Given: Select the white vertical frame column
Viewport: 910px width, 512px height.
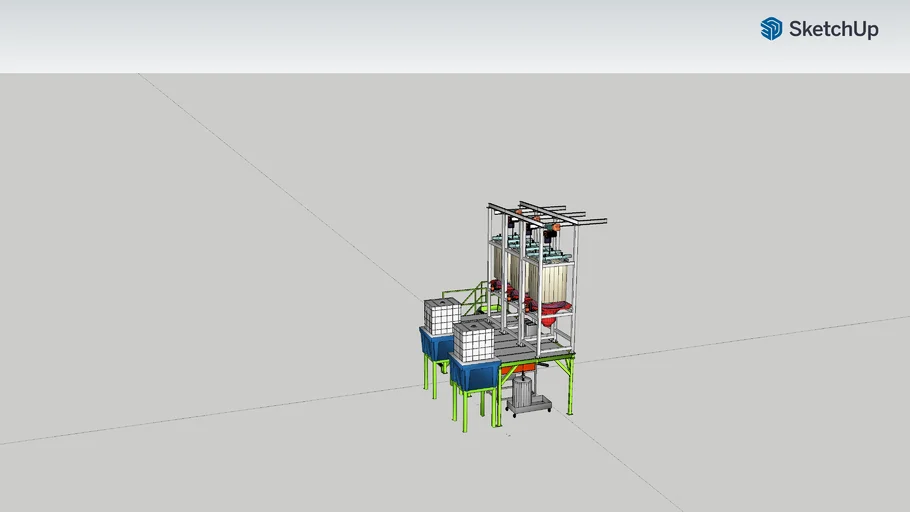Looking at the screenshot, I should coord(575,290).
